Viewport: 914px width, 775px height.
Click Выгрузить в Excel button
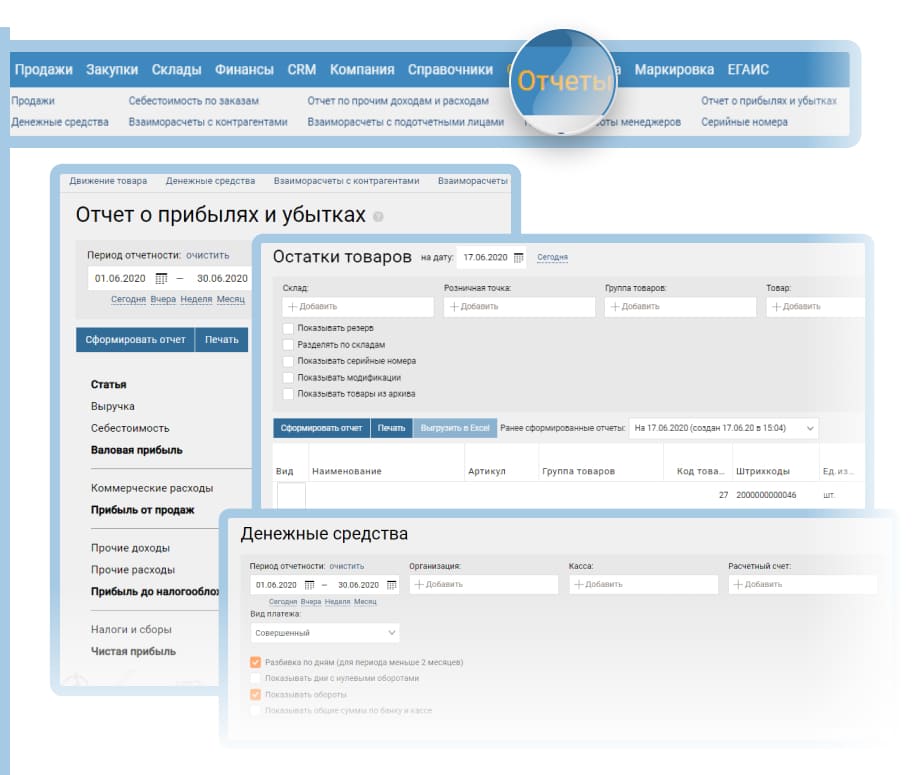(x=455, y=428)
